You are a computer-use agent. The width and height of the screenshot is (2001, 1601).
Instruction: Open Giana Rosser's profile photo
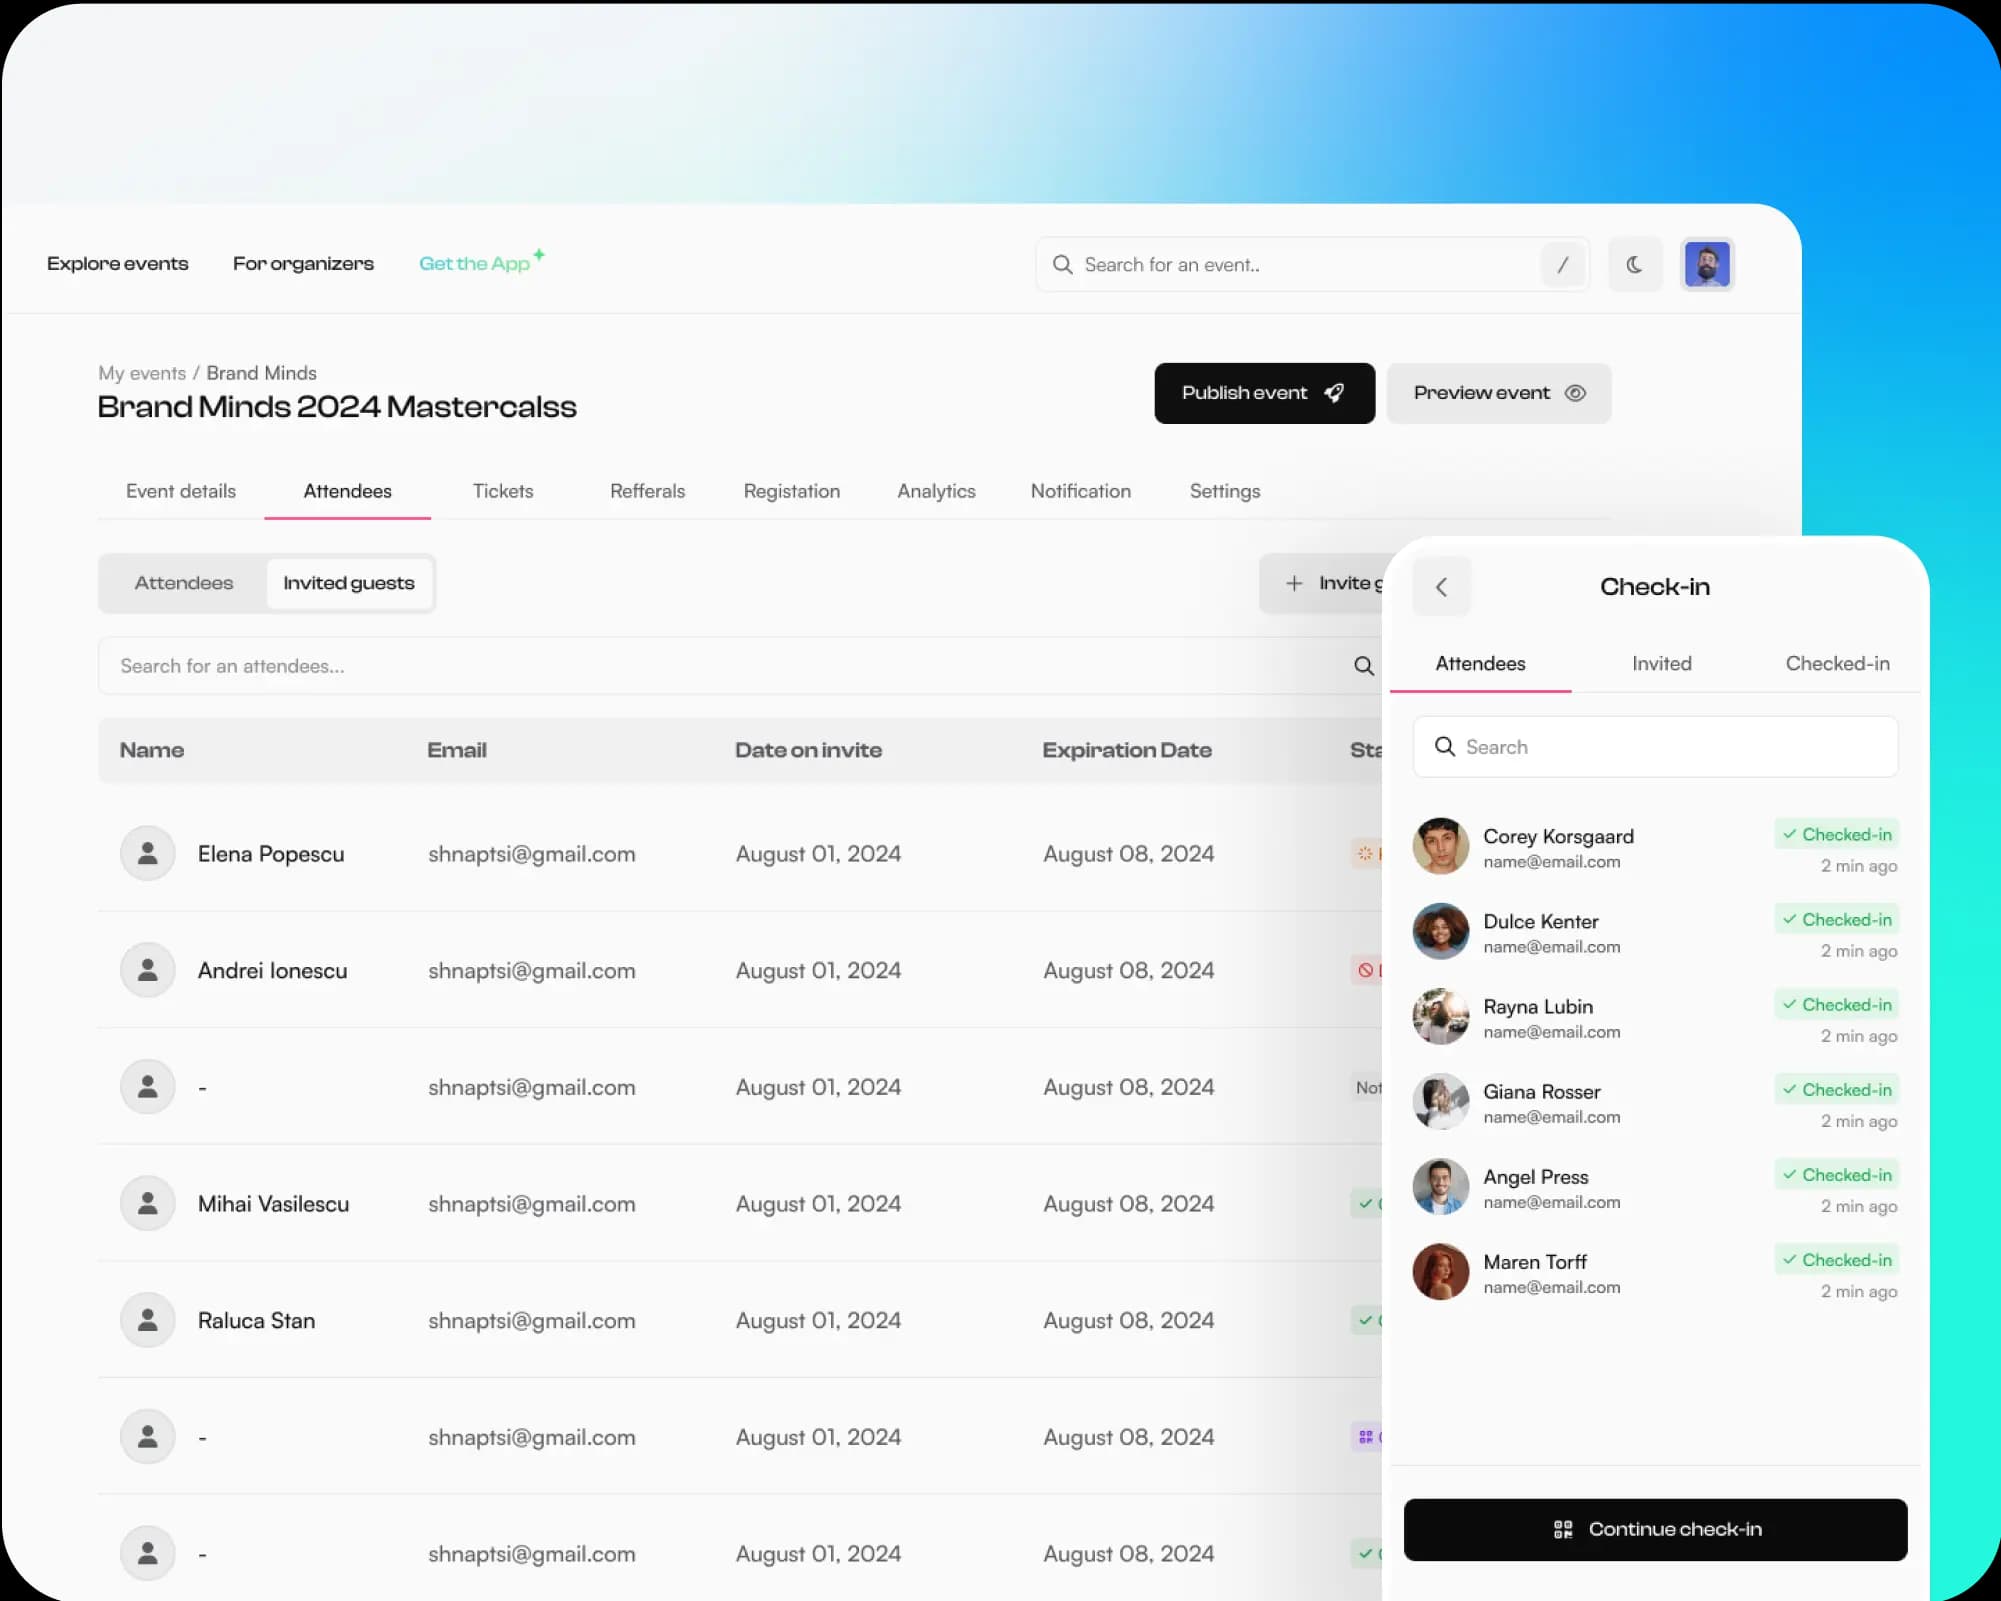pyautogui.click(x=1440, y=1101)
